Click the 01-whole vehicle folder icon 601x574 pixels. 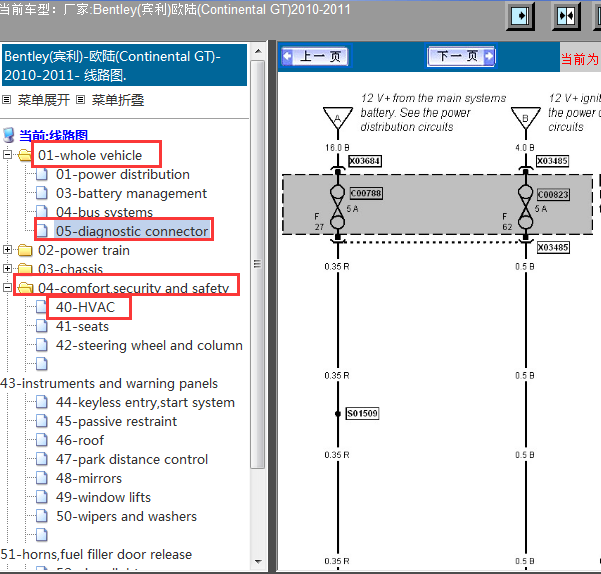25,155
